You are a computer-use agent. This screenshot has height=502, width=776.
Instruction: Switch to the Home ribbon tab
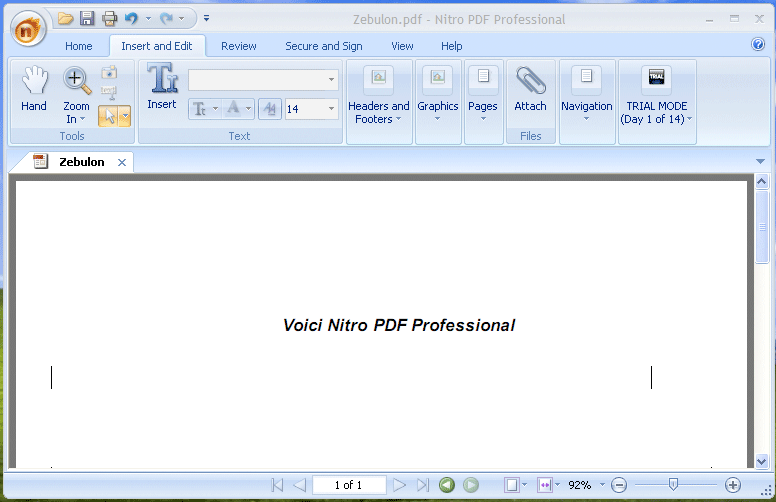79,46
